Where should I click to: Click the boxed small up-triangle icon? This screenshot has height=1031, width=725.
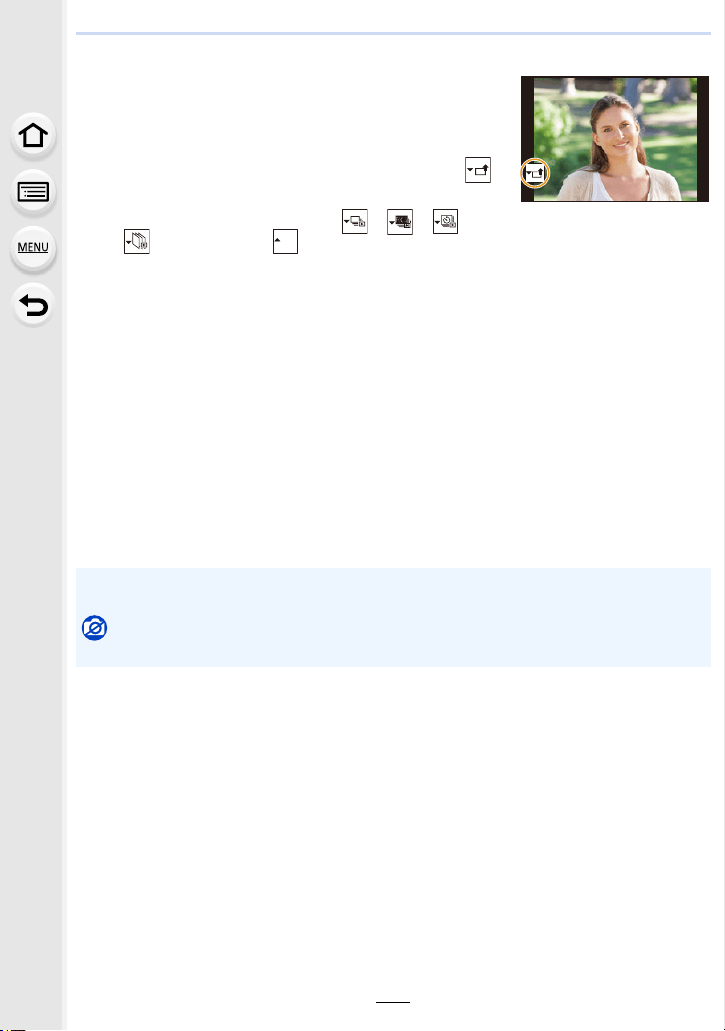(285, 241)
